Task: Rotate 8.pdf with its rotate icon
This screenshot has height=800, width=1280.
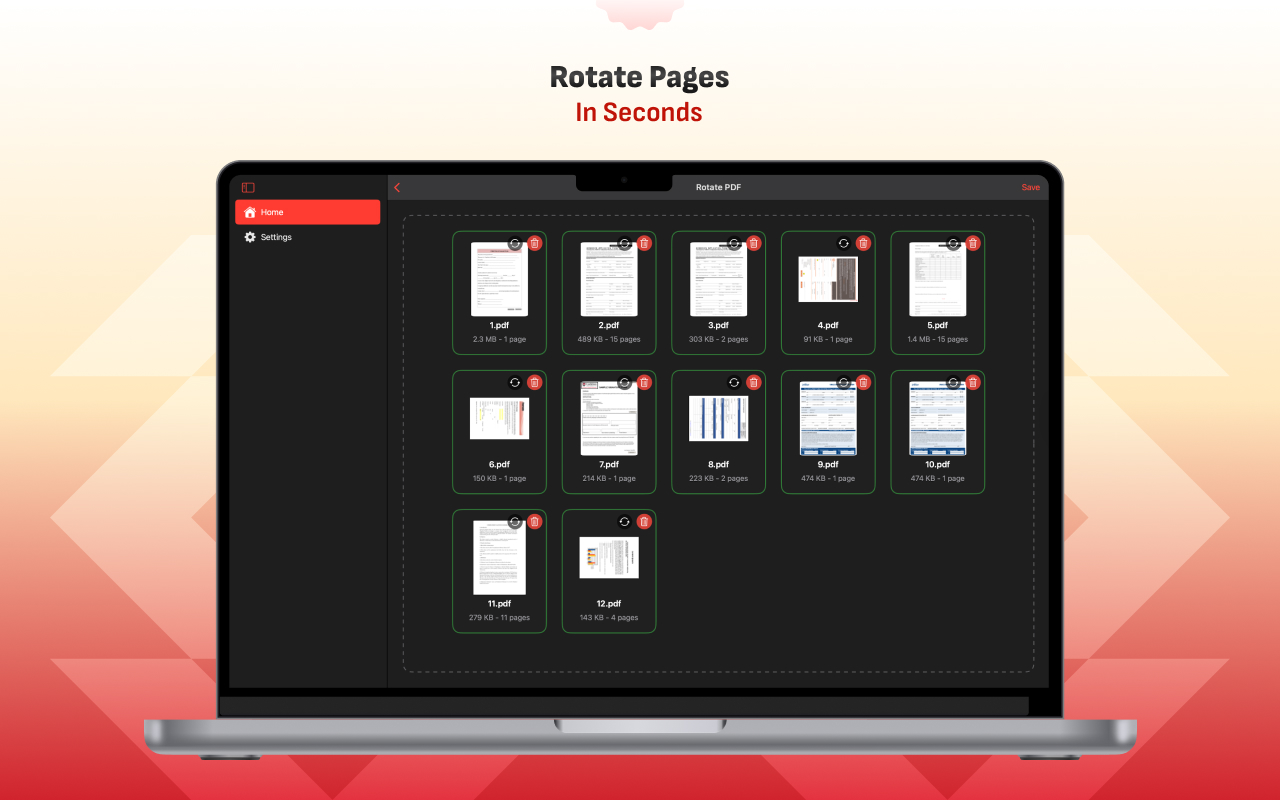Action: point(734,382)
